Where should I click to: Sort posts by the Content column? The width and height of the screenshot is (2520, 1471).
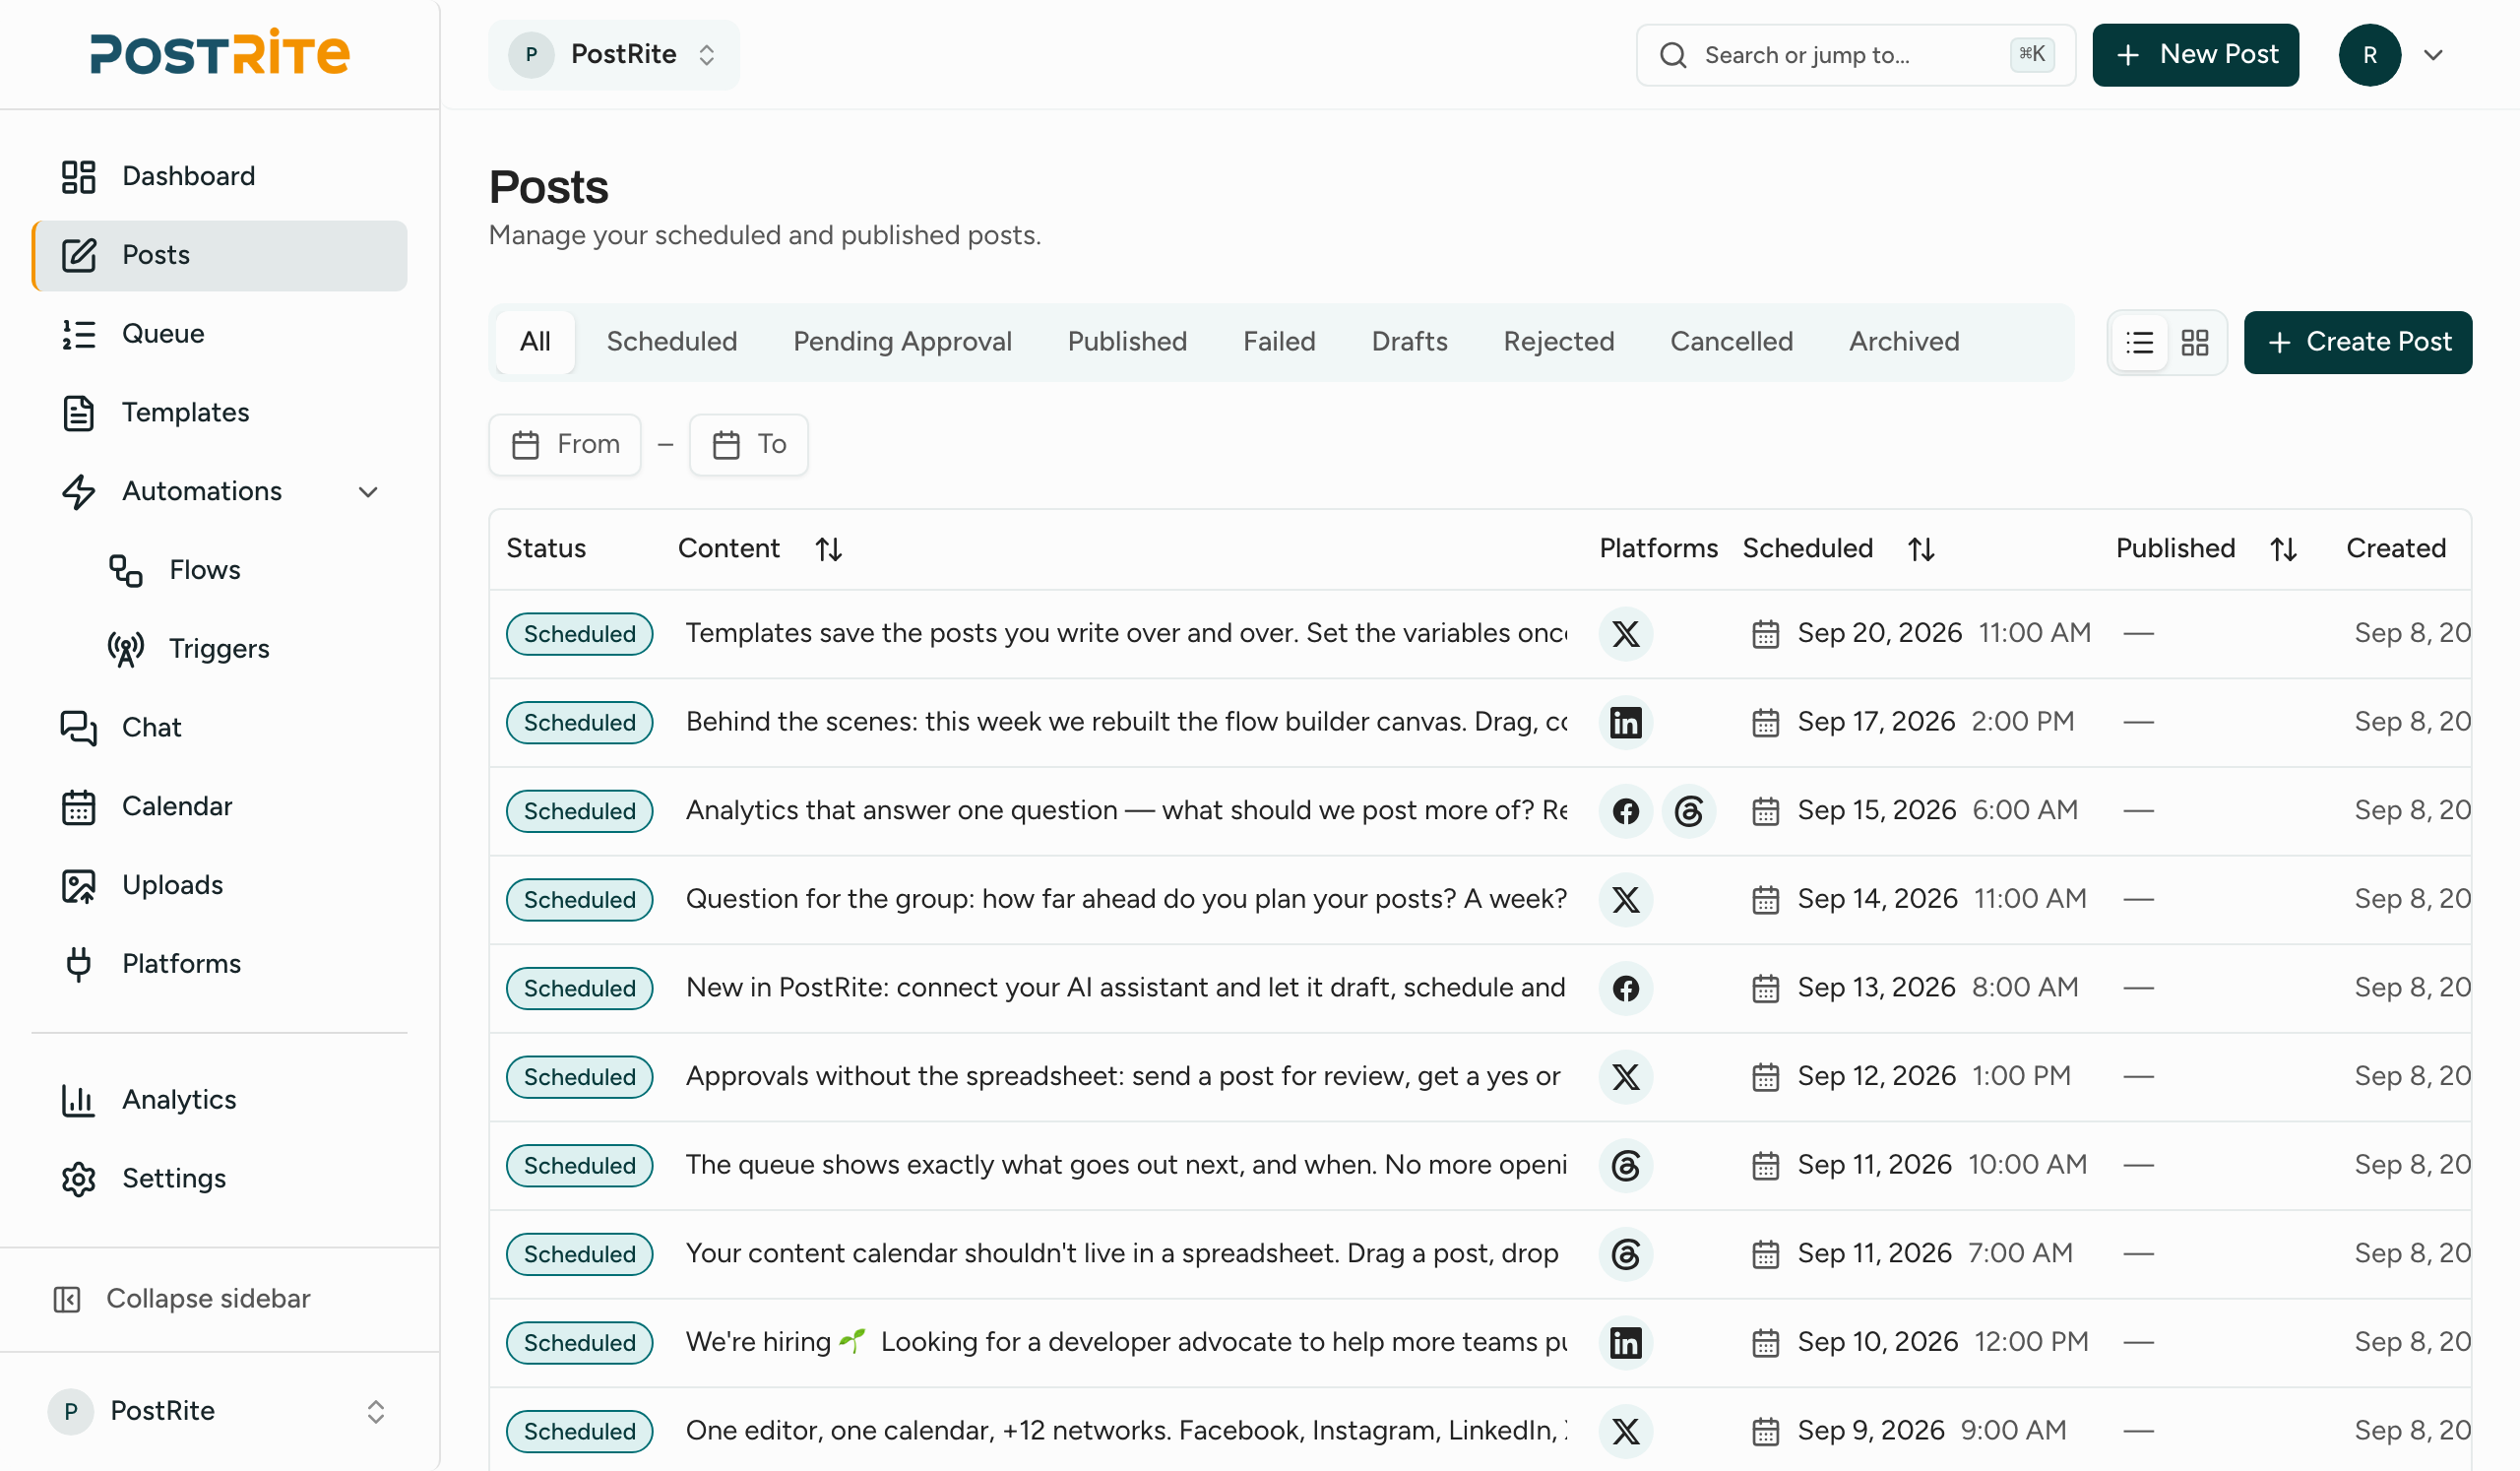point(828,549)
